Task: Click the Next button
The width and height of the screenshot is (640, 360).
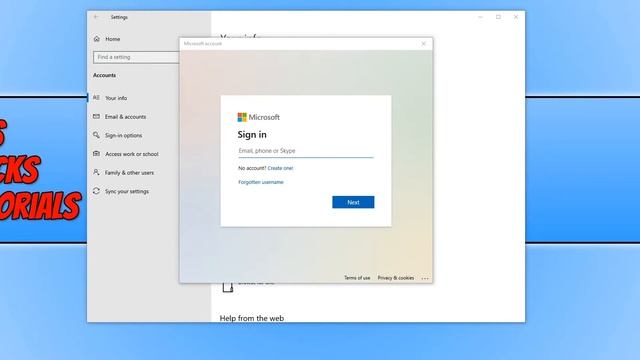Action: click(353, 202)
